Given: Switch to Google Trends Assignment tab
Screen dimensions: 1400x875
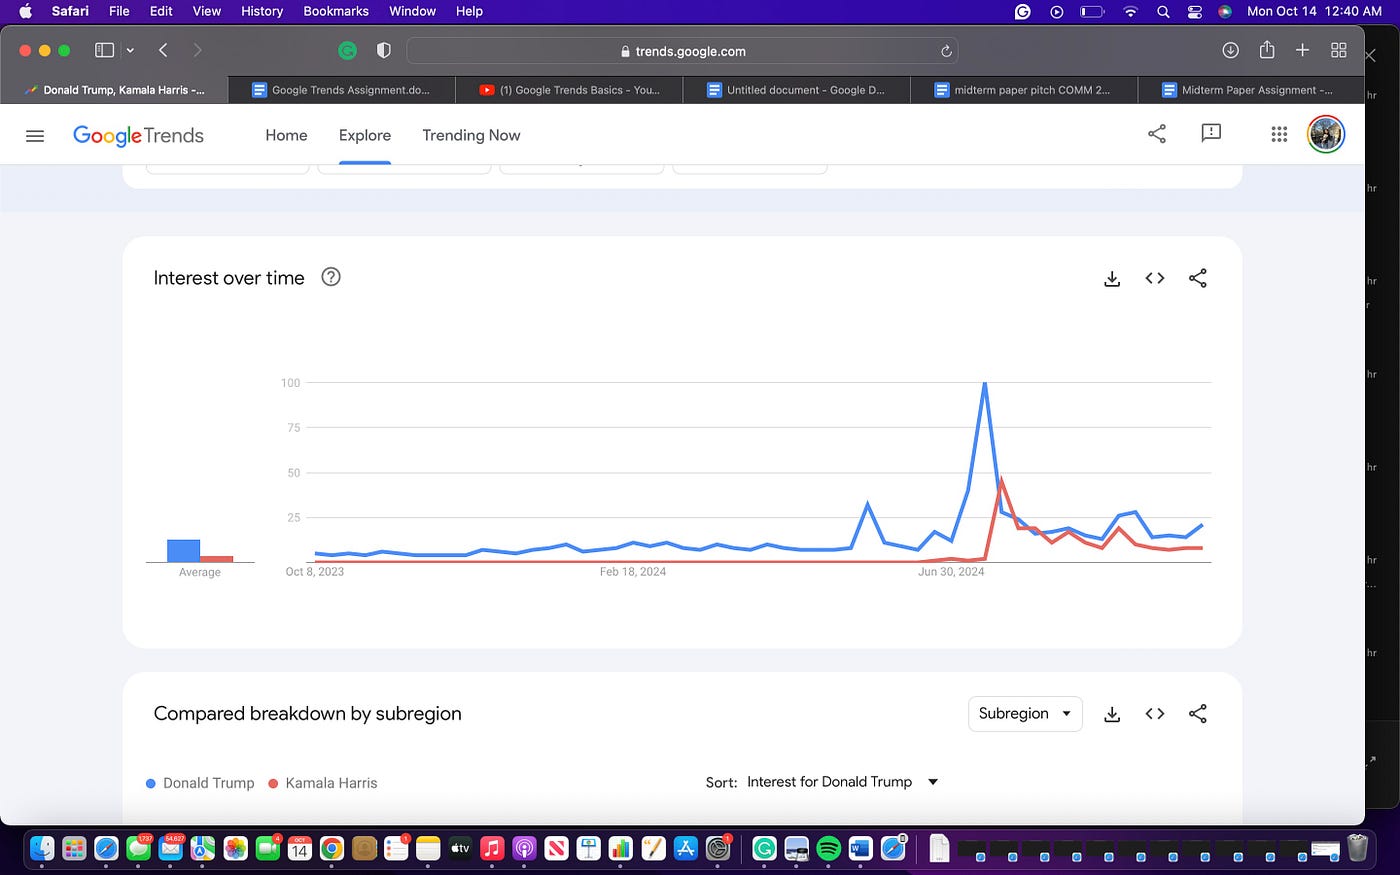Looking at the screenshot, I should pos(341,90).
